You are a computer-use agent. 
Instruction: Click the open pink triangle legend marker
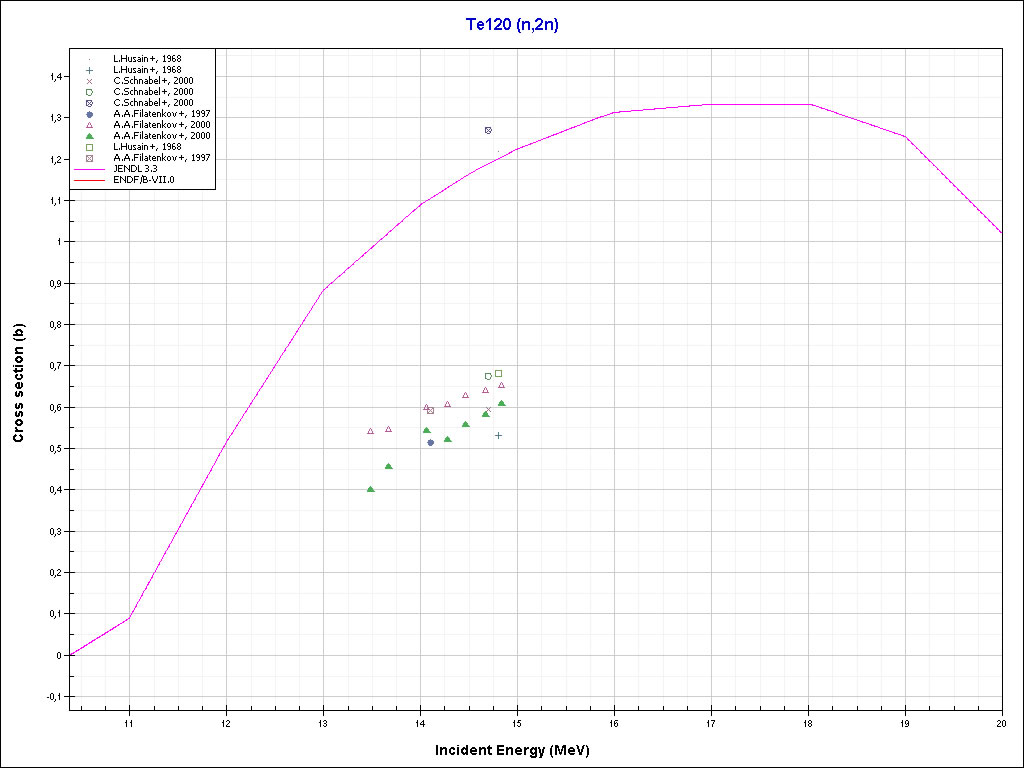(x=89, y=124)
